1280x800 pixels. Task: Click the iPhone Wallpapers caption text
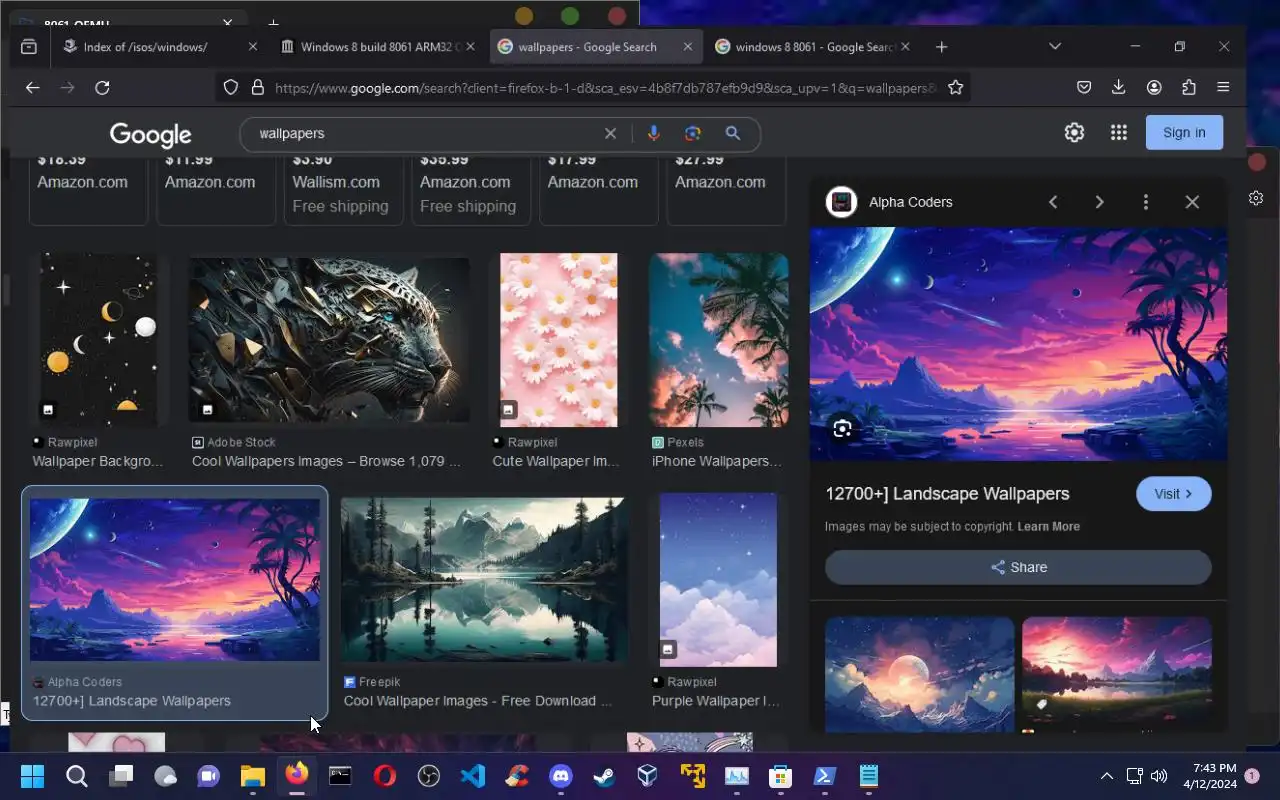717,461
